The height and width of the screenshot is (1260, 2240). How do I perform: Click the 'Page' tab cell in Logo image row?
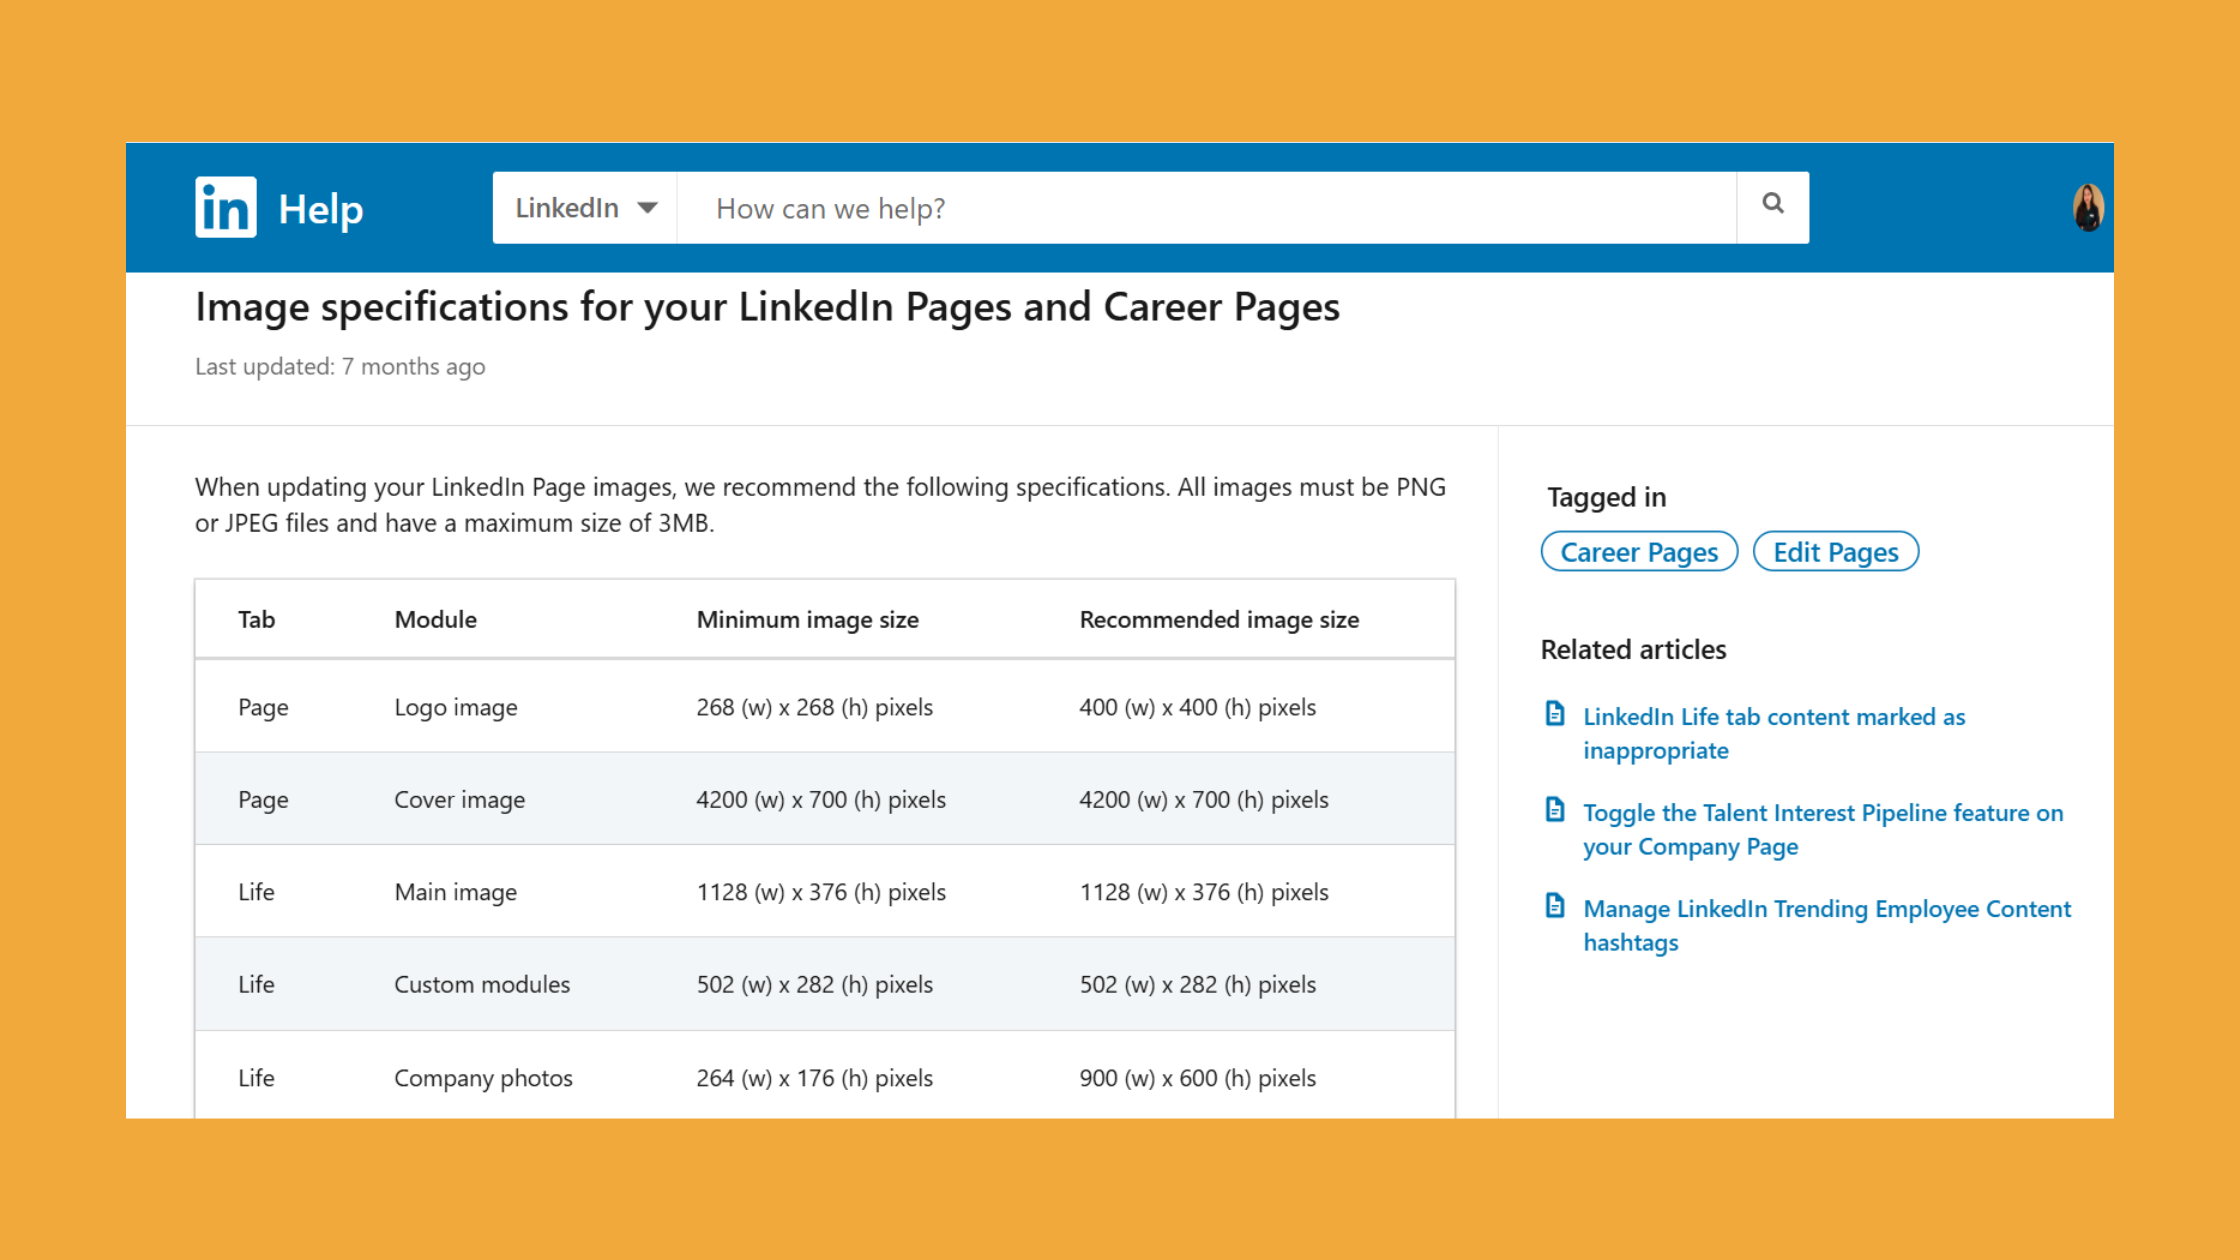pyautogui.click(x=263, y=708)
